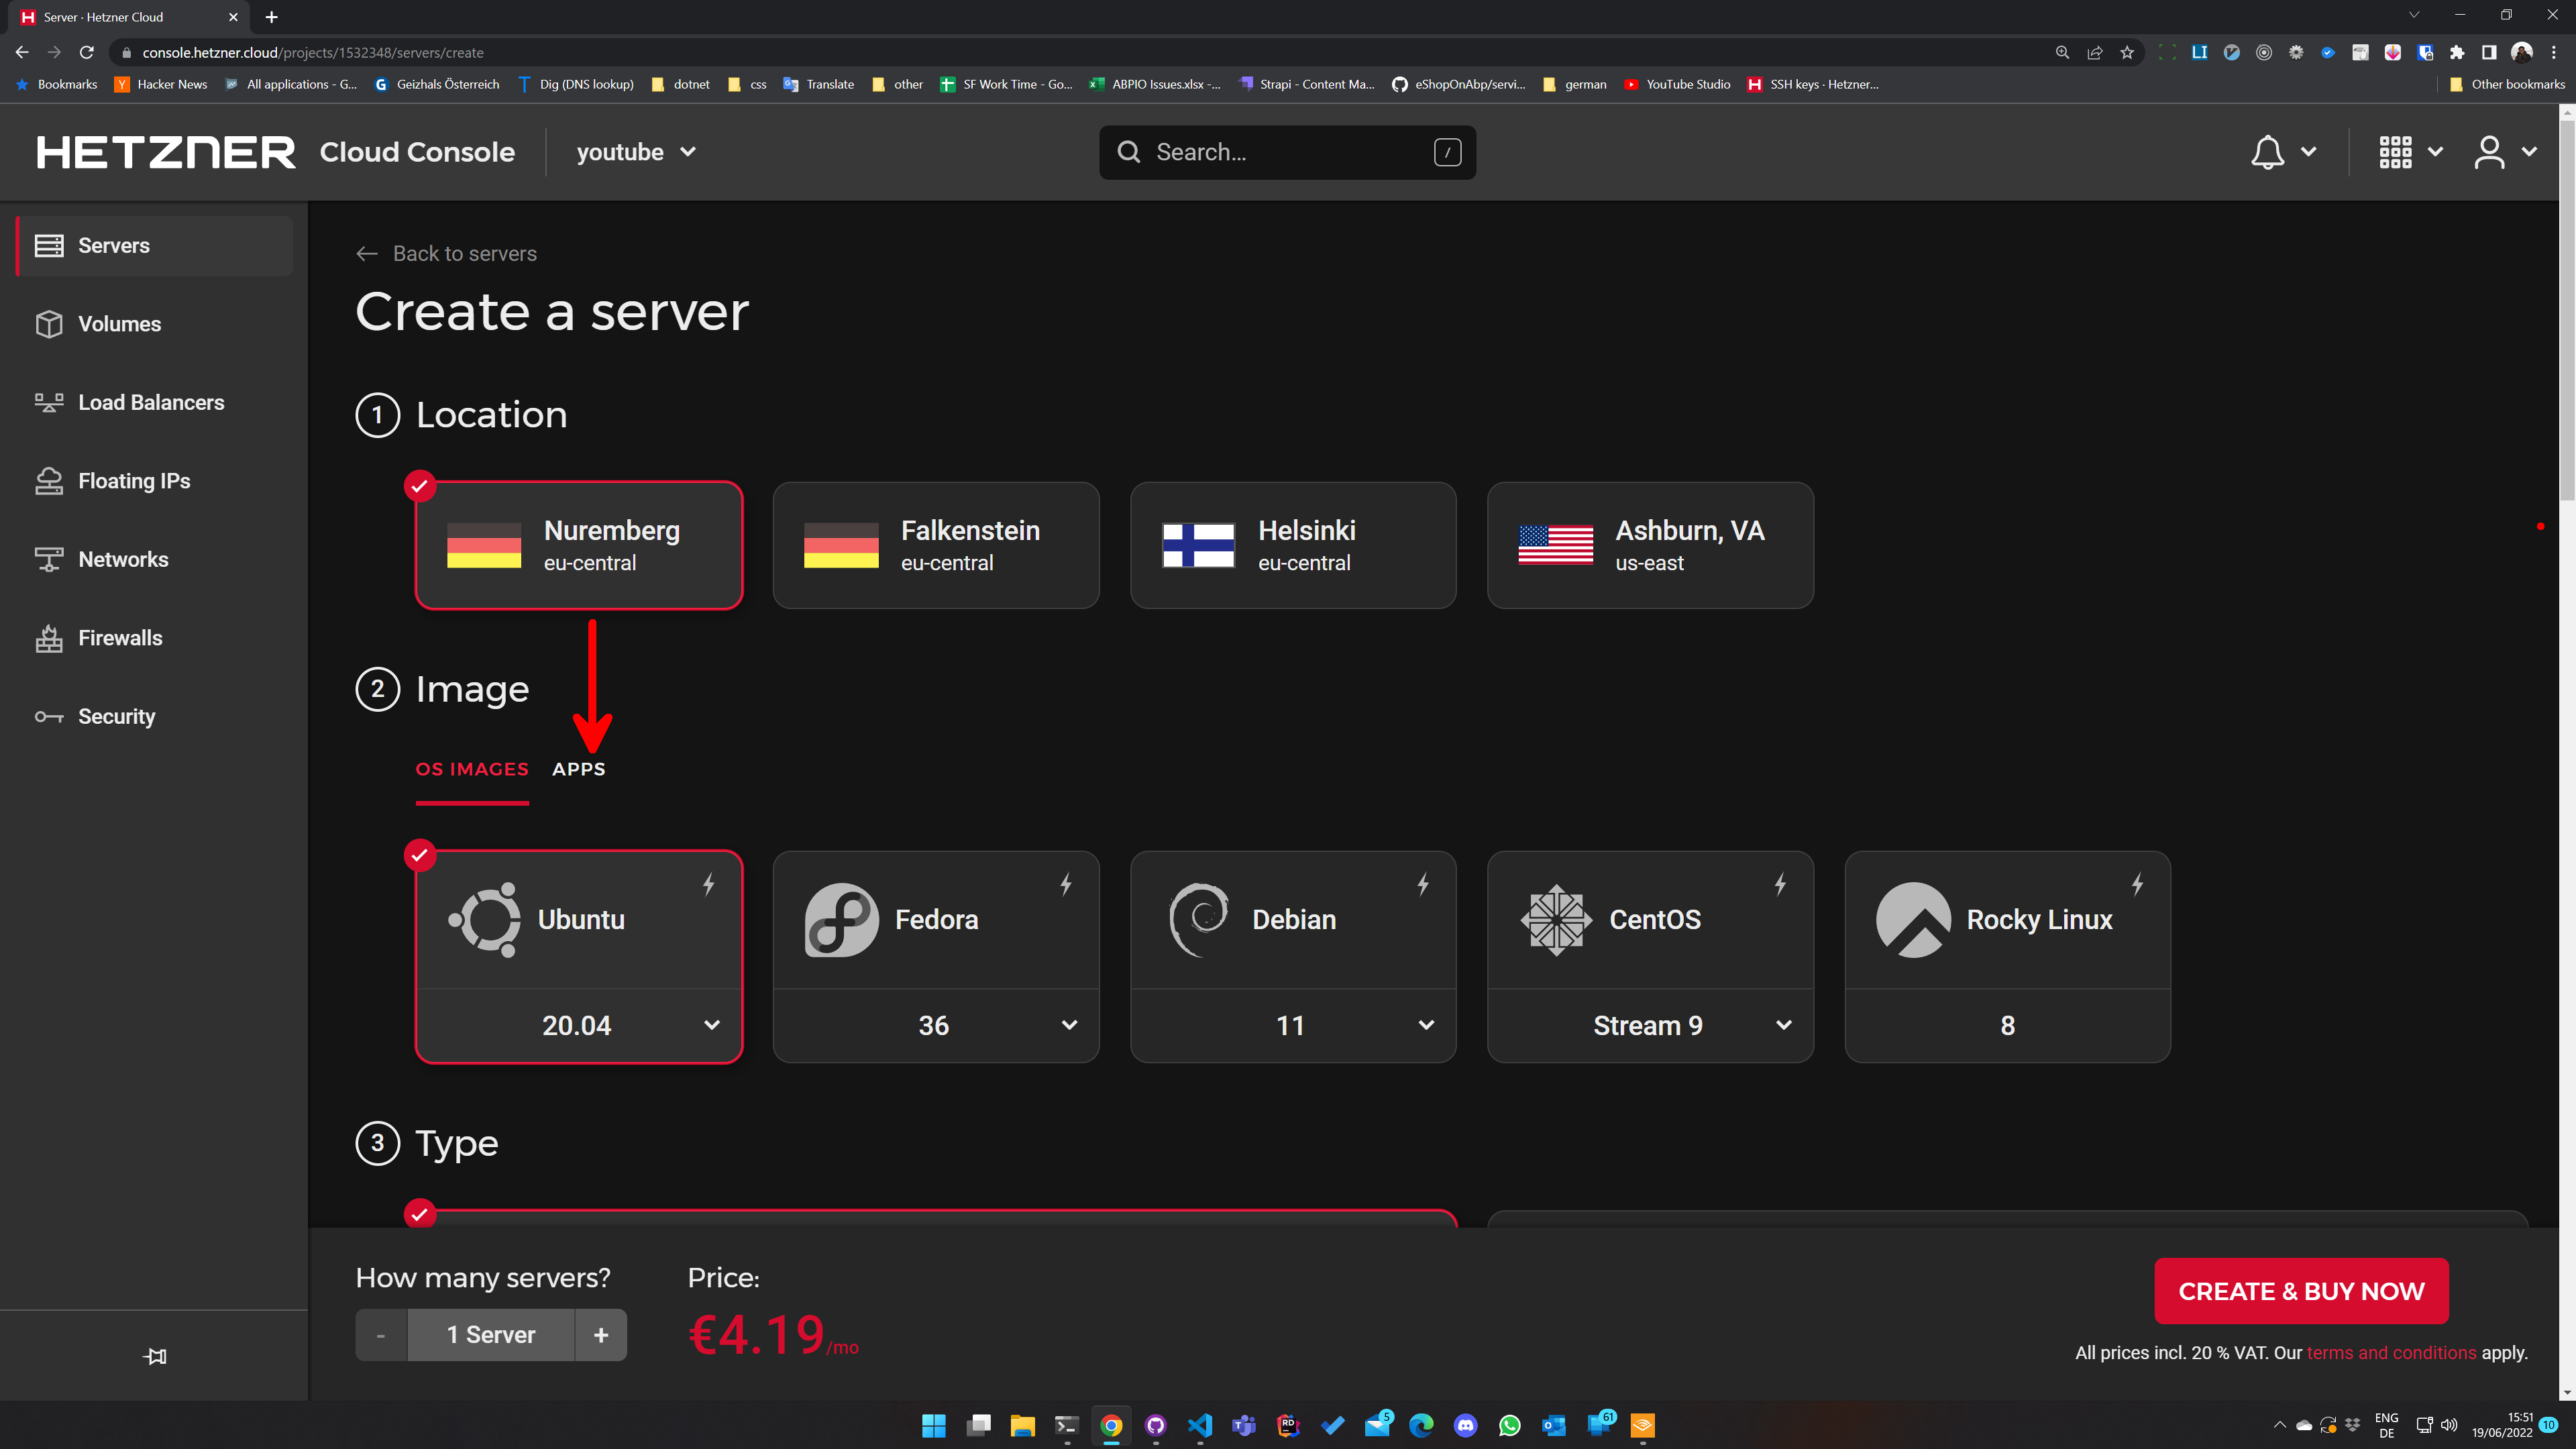Expand the Fedora 36 version dropdown
2576x1449 pixels.
[x=1068, y=1025]
